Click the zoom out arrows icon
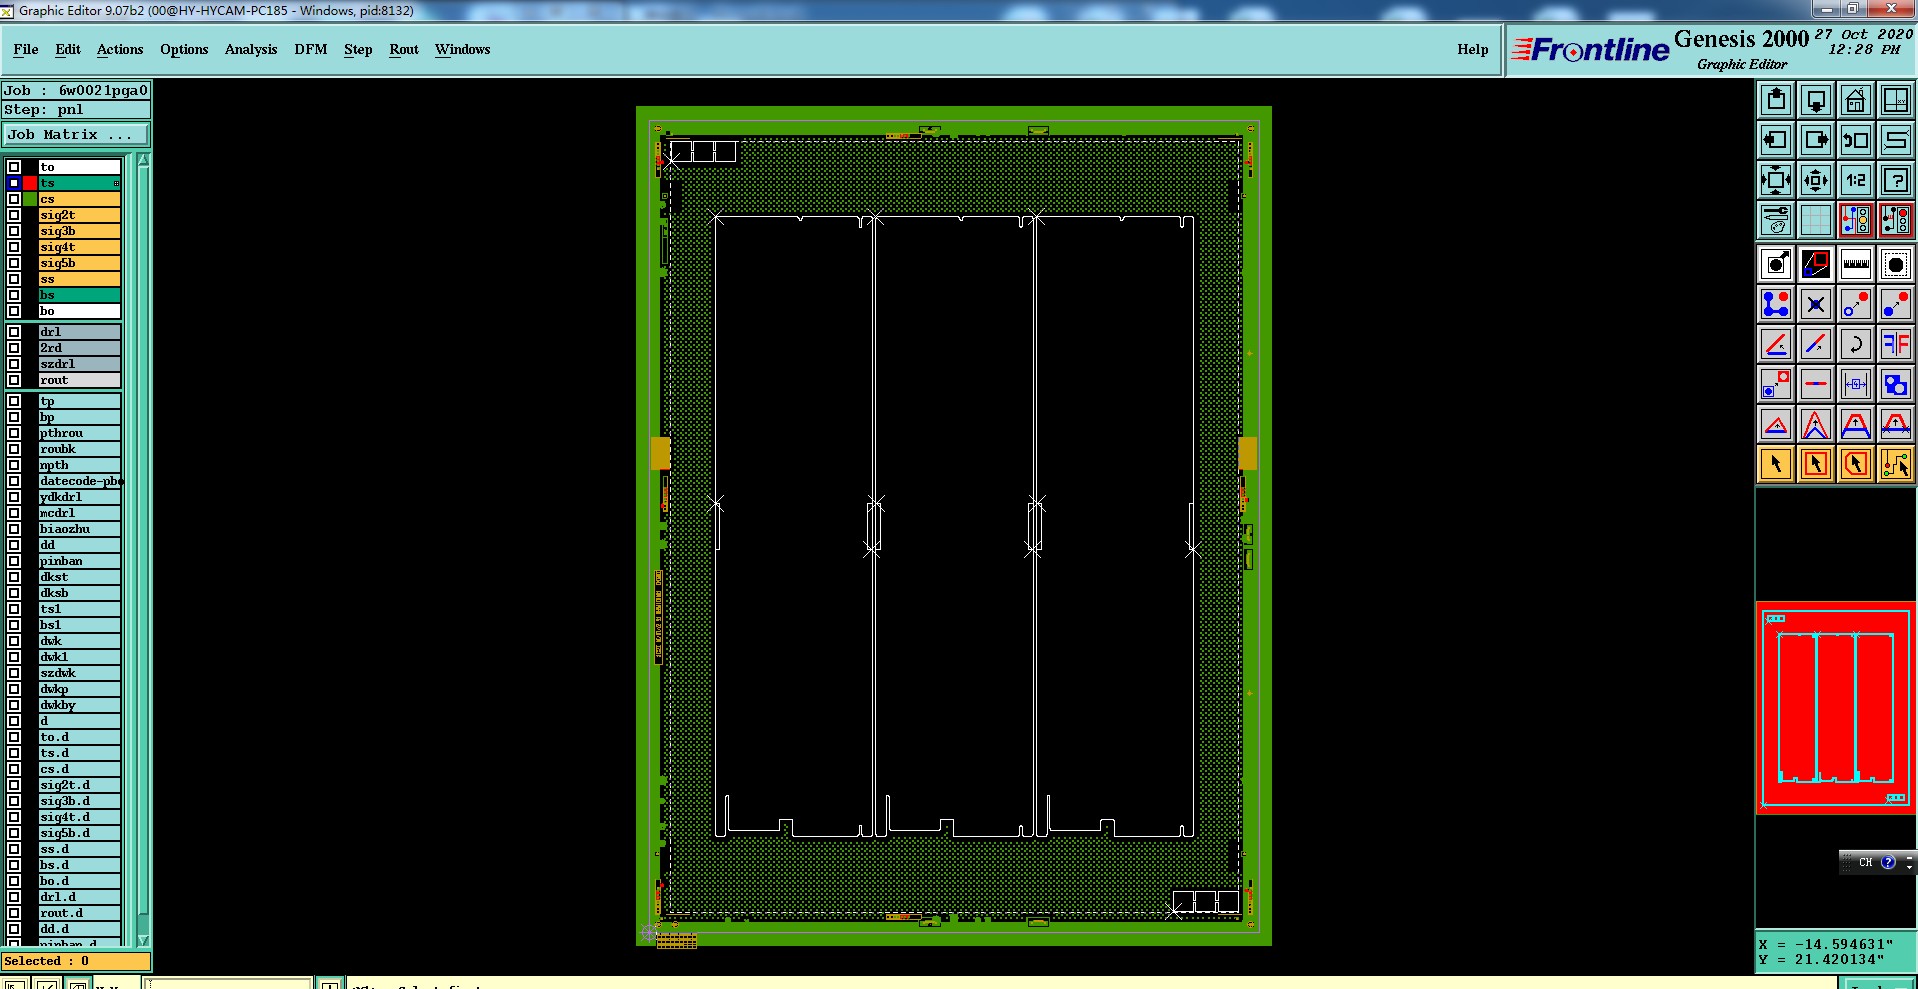Screen dimensions: 1918x989 click(1816, 180)
